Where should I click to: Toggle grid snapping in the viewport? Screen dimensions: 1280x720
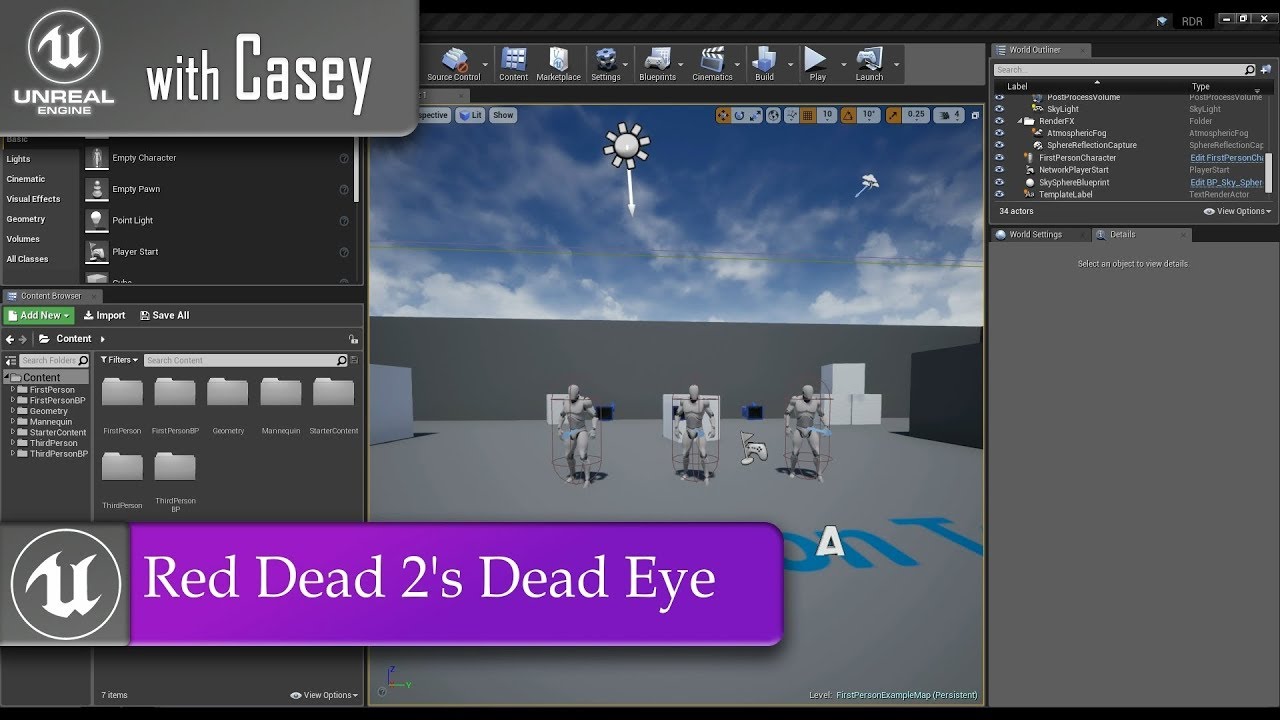pos(809,115)
